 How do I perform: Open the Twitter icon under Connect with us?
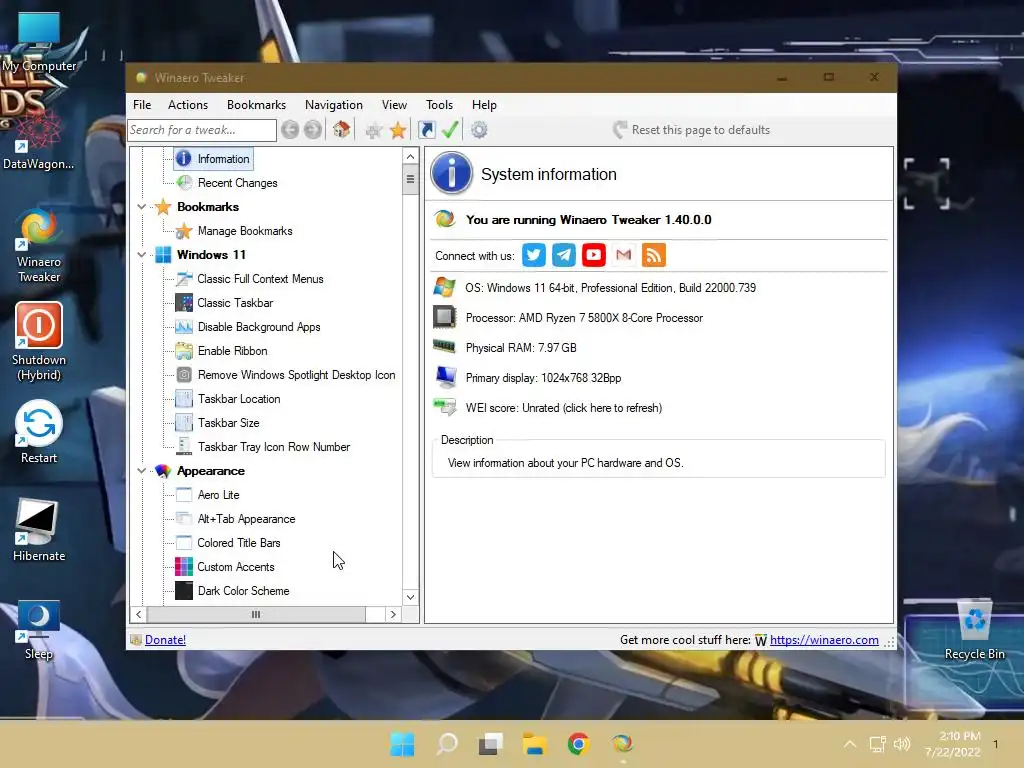[534, 255]
